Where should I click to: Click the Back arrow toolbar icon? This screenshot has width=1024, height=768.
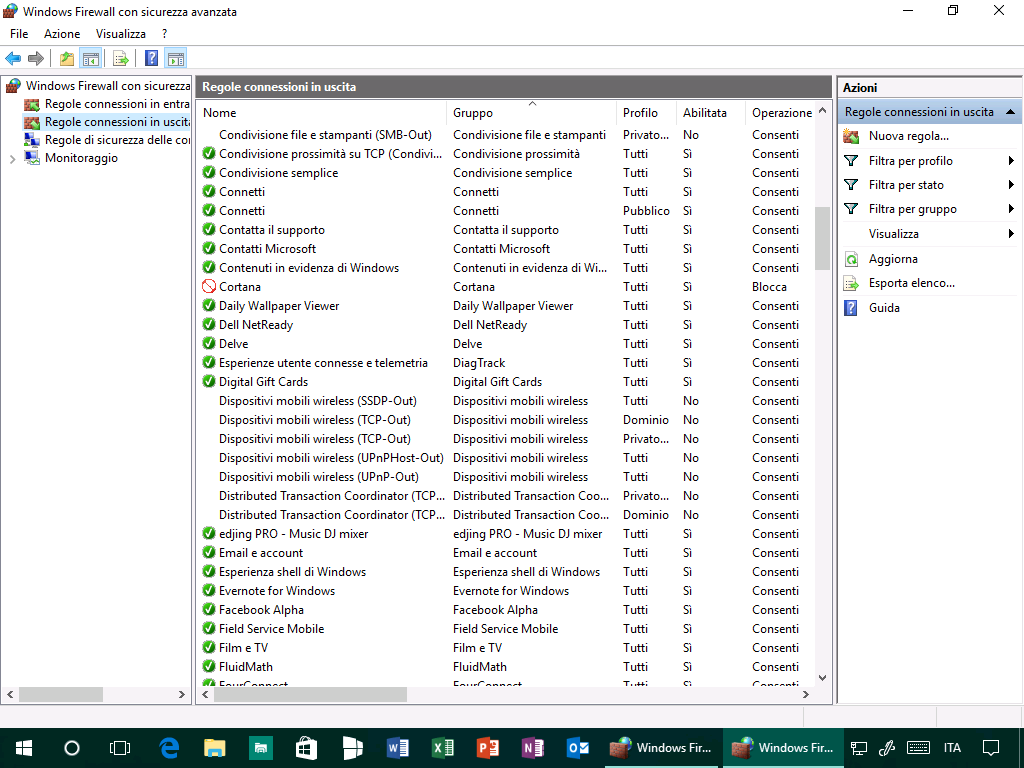(x=12, y=58)
